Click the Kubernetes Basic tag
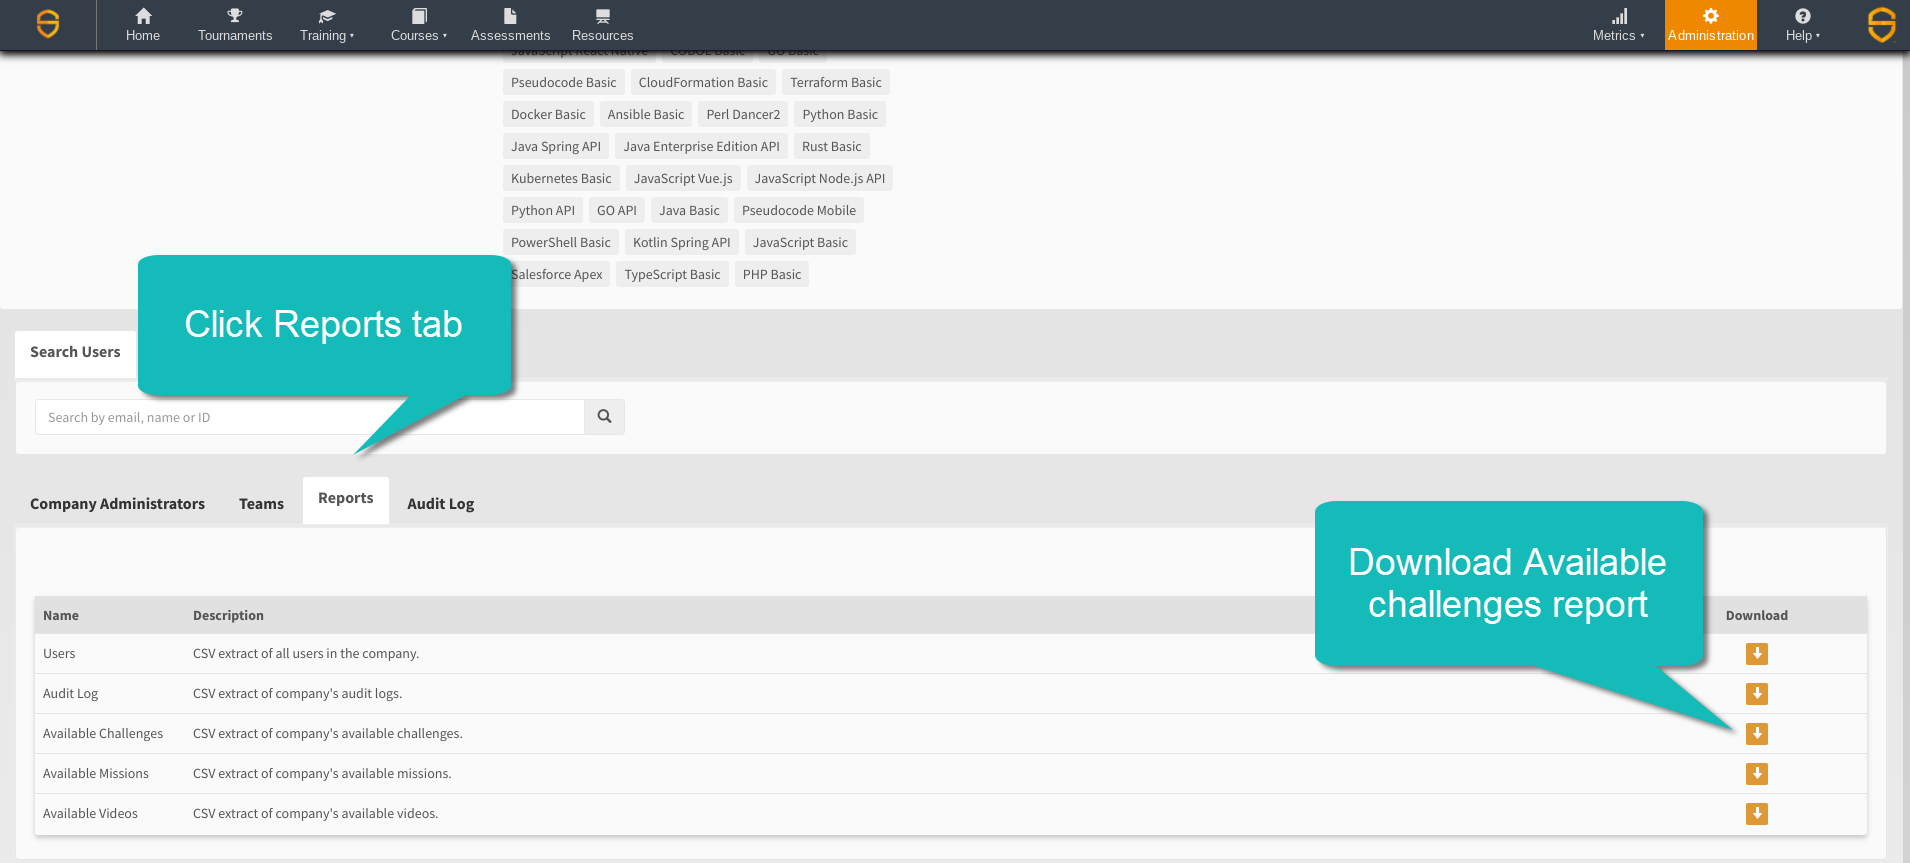The image size is (1910, 863). [x=561, y=179]
